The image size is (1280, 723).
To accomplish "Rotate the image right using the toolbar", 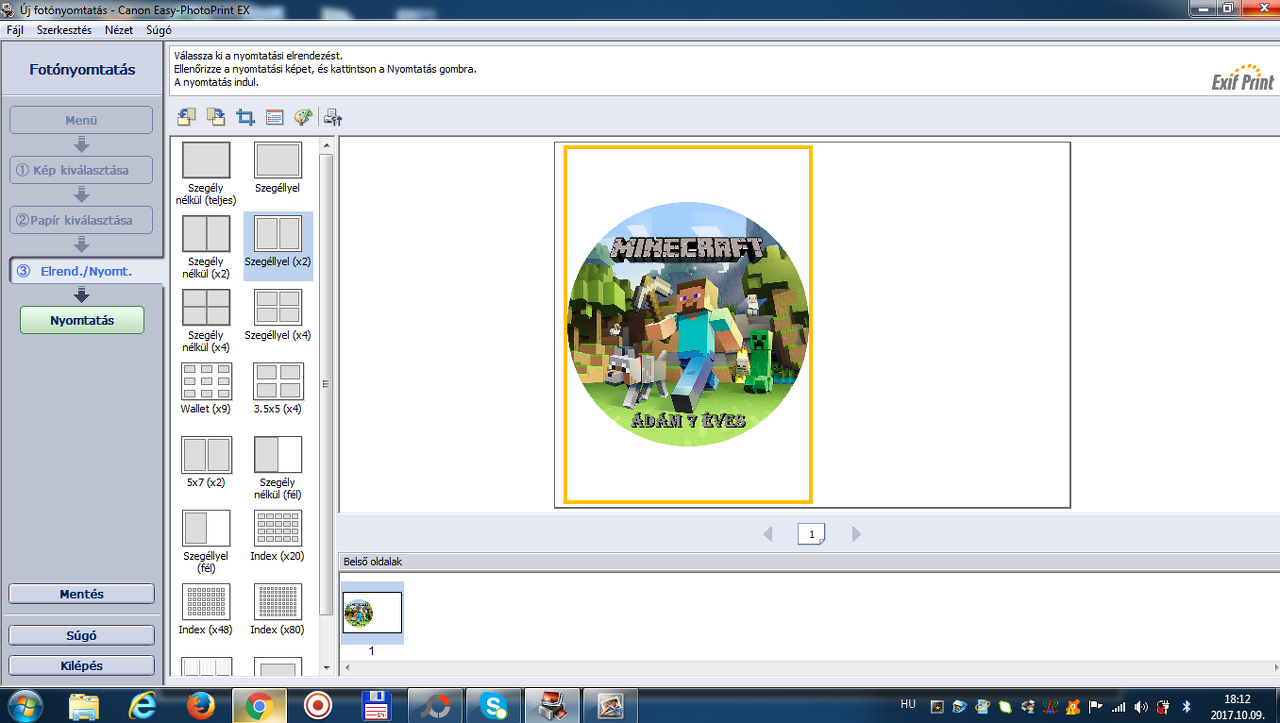I will (215, 117).
